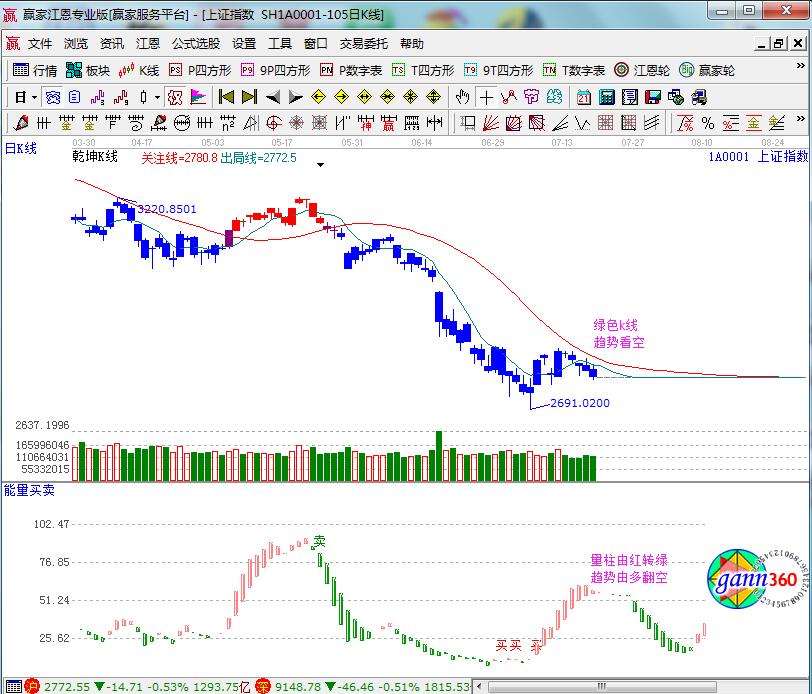
Task: Click the 乾坤K线 indicator label
Action: click(94, 157)
